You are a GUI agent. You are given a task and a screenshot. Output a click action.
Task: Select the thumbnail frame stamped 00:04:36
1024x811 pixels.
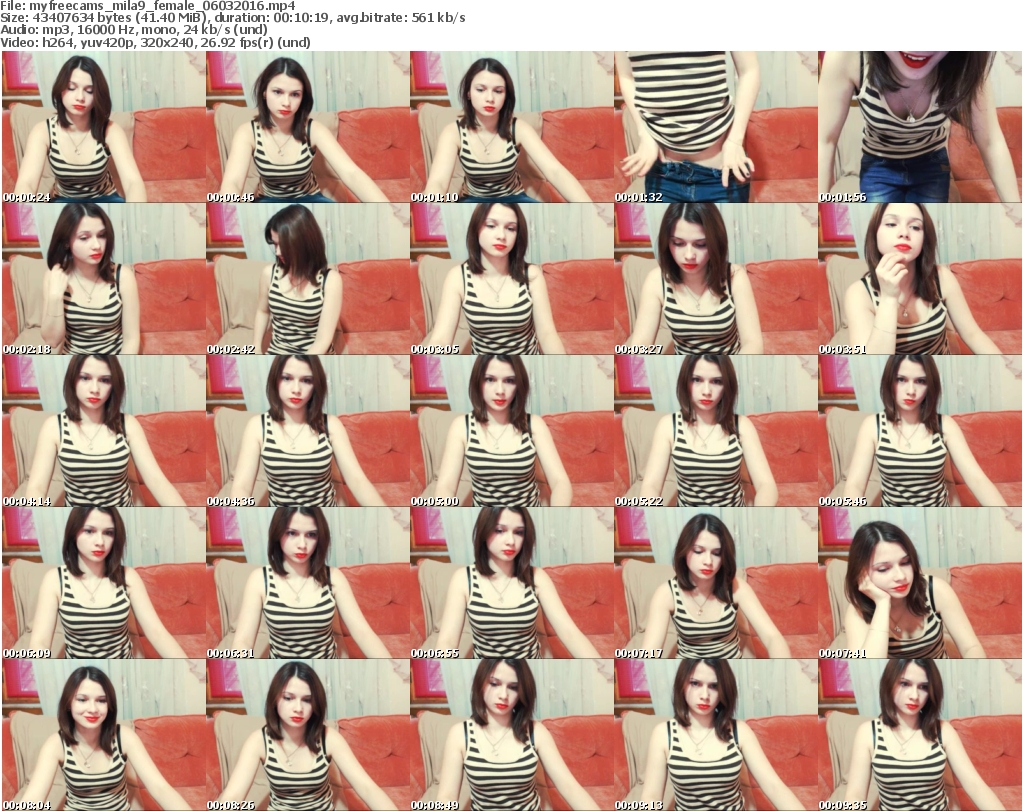(308, 431)
